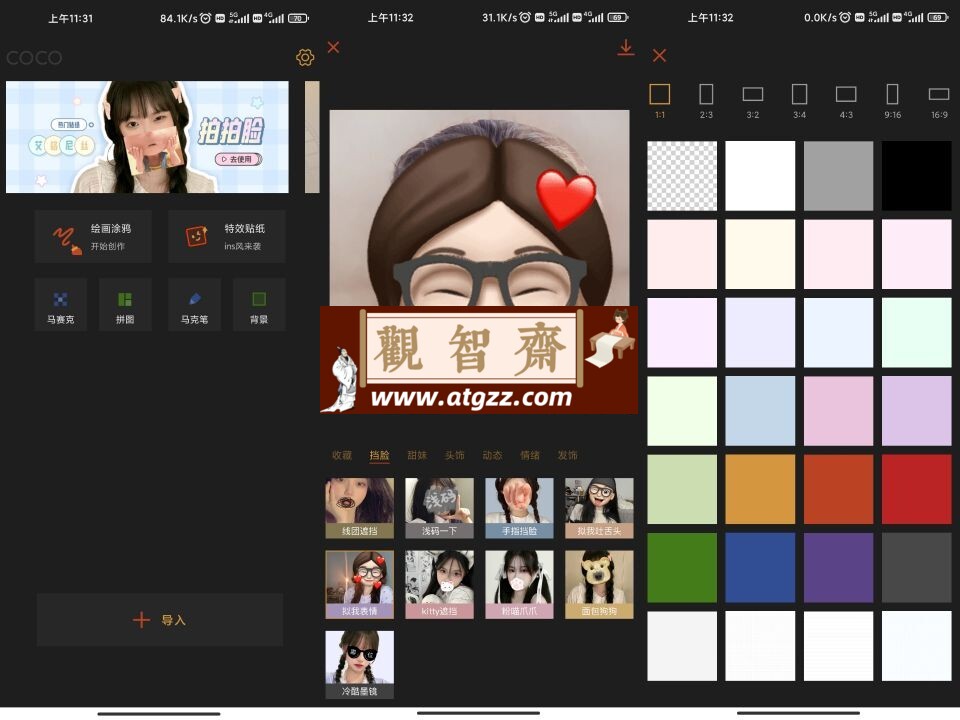Image resolution: width=960 pixels, height=720 pixels.
Task: Pick the medium gray background swatch
Action: point(838,176)
